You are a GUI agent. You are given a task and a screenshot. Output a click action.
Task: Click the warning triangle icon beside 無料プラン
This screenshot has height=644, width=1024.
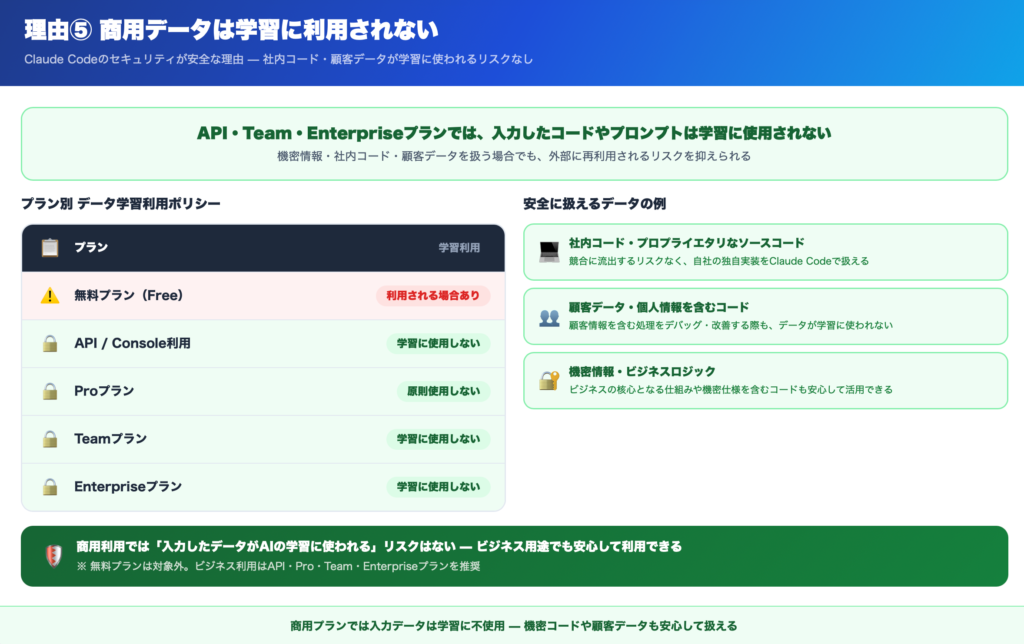[x=50, y=296]
